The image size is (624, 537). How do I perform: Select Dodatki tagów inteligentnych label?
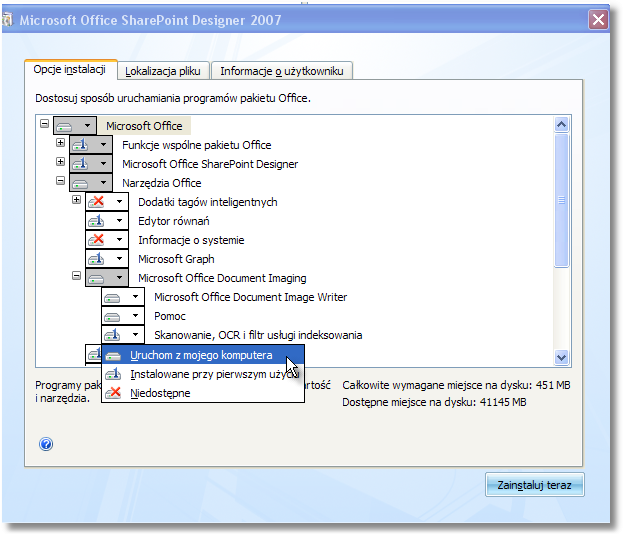[208, 202]
